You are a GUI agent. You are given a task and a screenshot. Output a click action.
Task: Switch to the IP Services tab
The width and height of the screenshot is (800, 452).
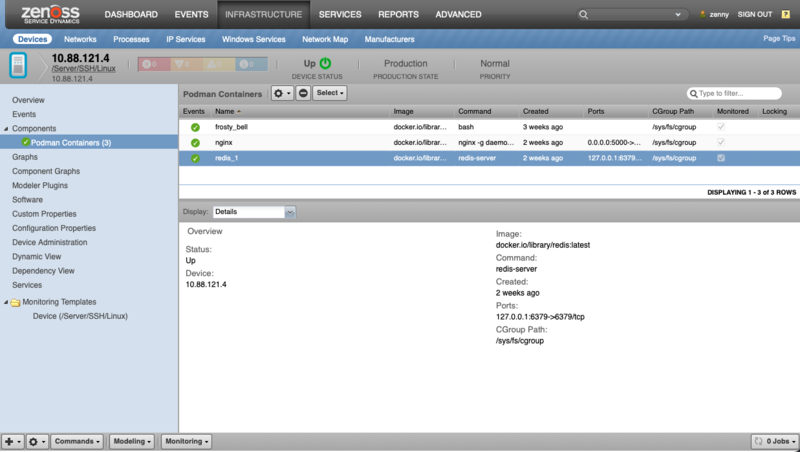coord(186,39)
